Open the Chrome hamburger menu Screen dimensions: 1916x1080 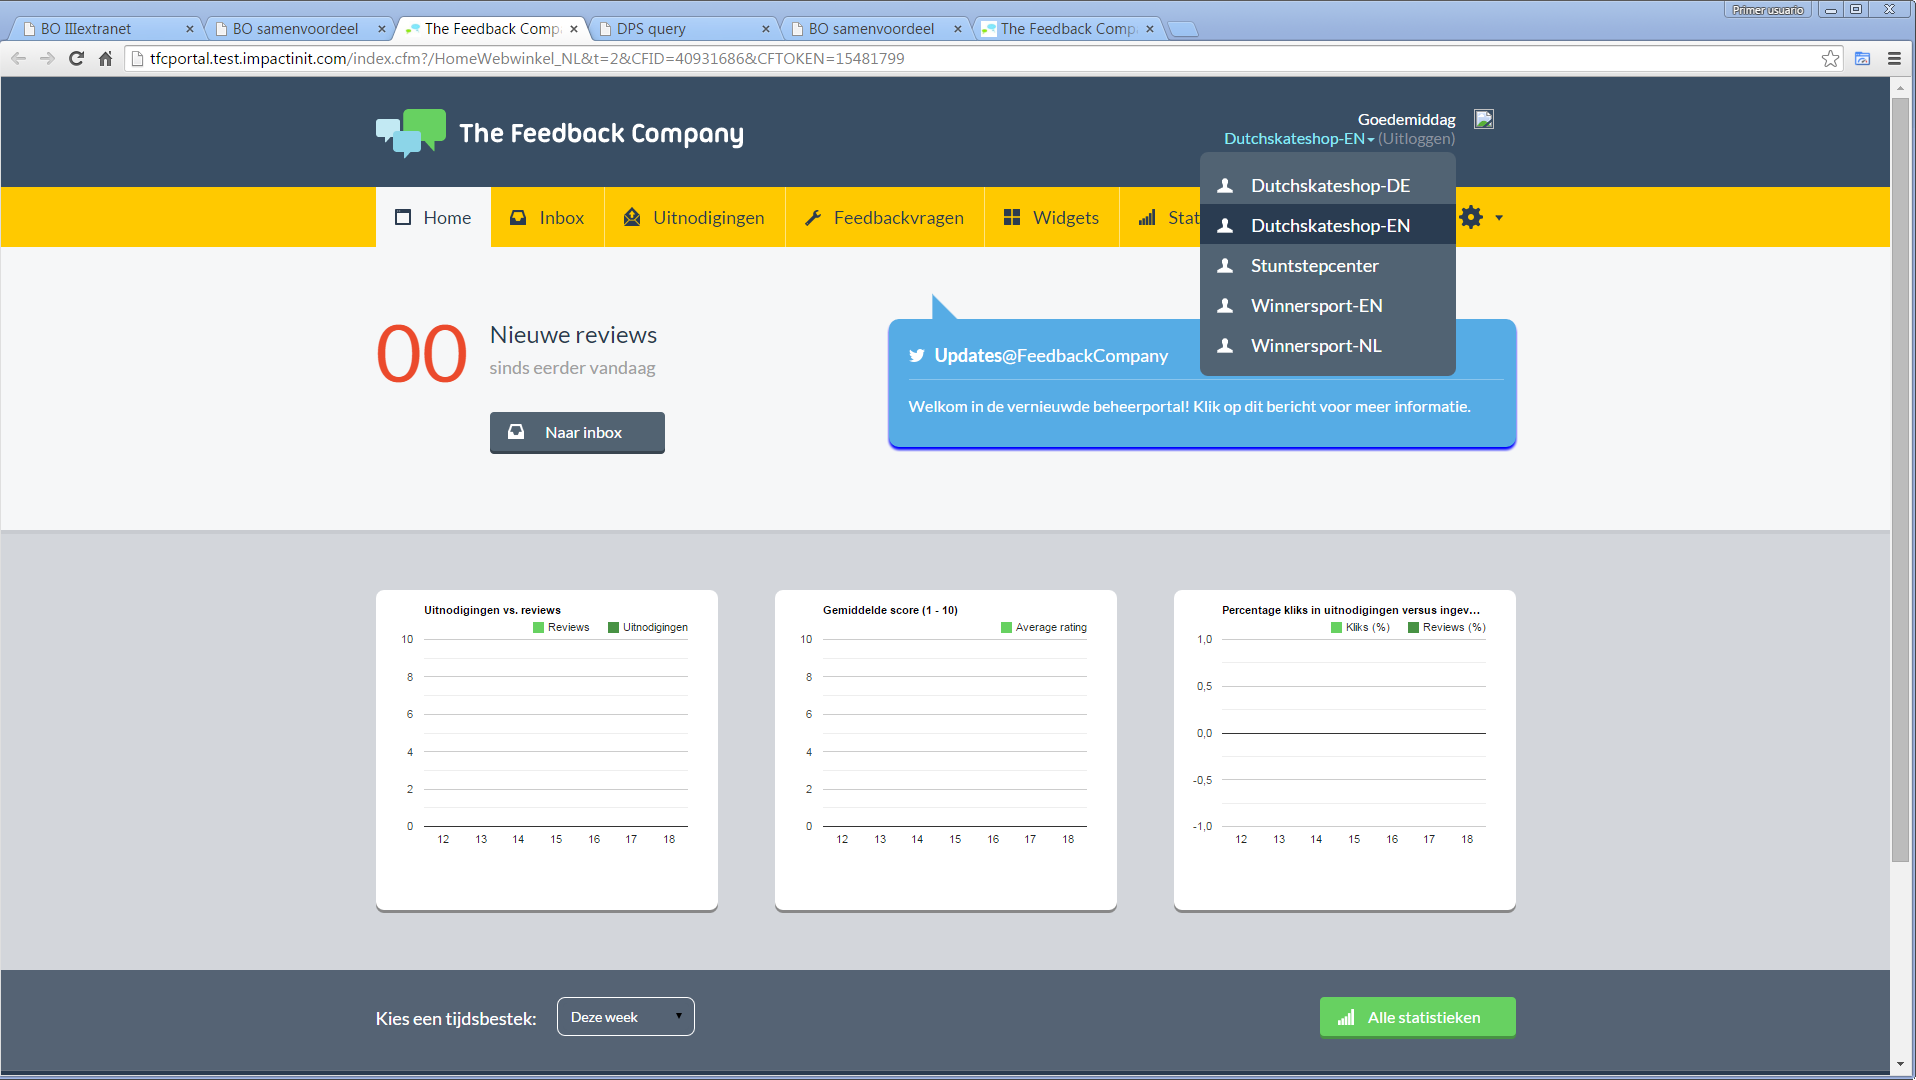tap(1894, 59)
